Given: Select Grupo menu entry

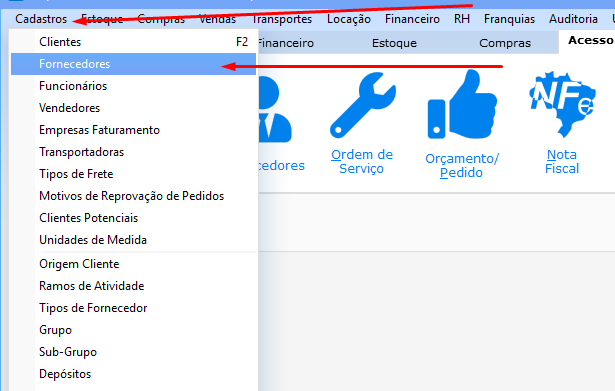Looking at the screenshot, I should 133,330.
